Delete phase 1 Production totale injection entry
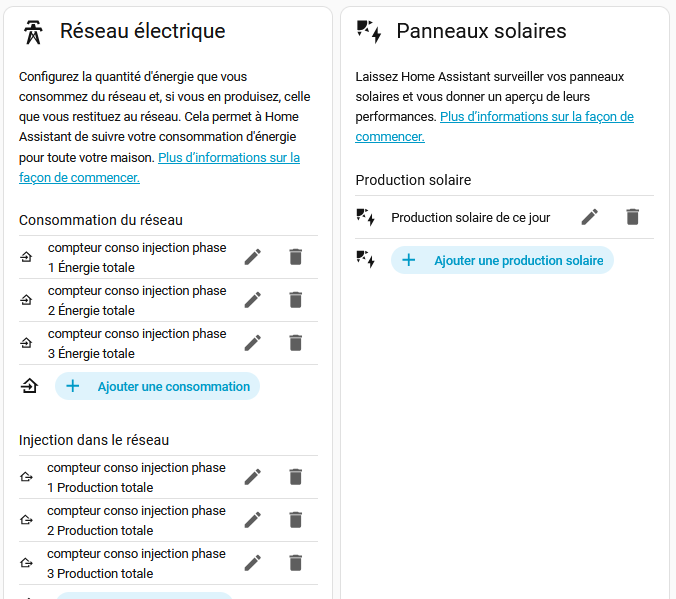 (295, 477)
